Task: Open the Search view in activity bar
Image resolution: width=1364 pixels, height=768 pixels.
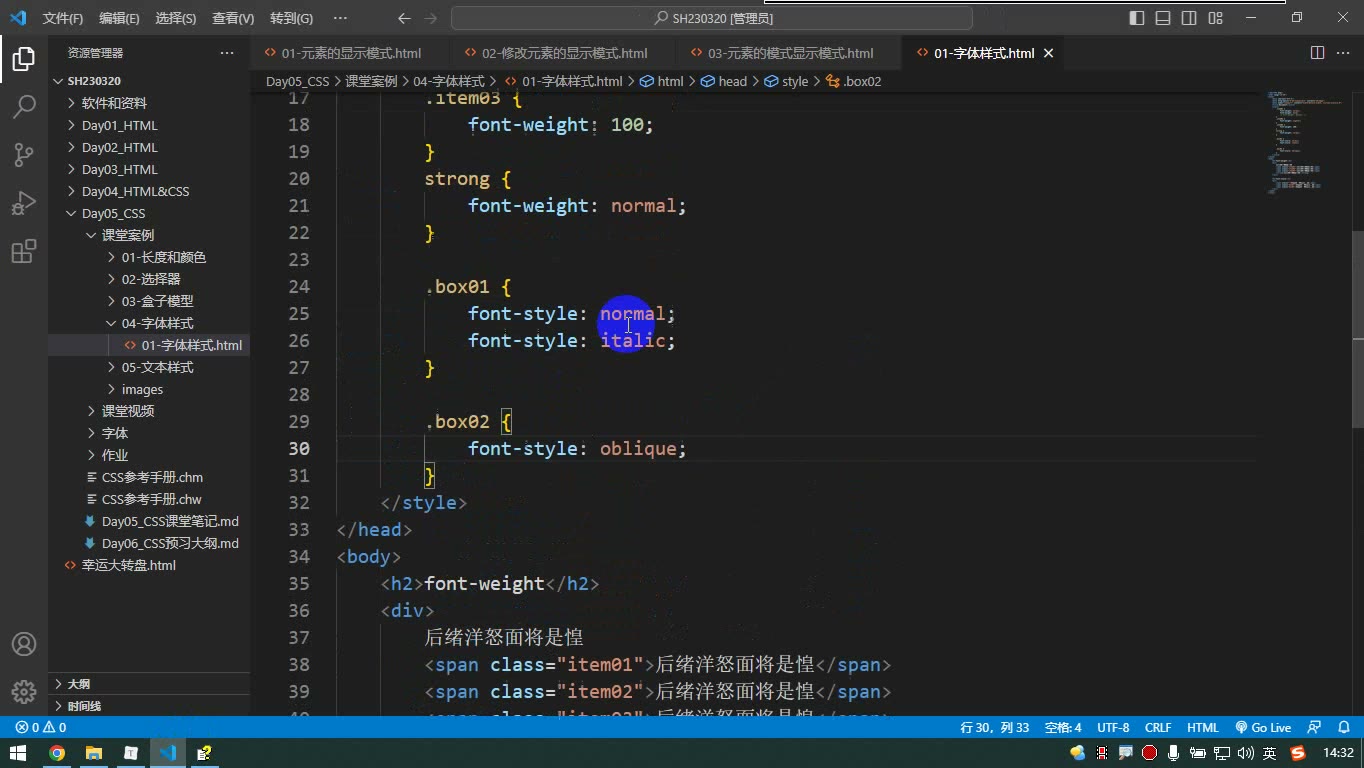Action: 24,107
